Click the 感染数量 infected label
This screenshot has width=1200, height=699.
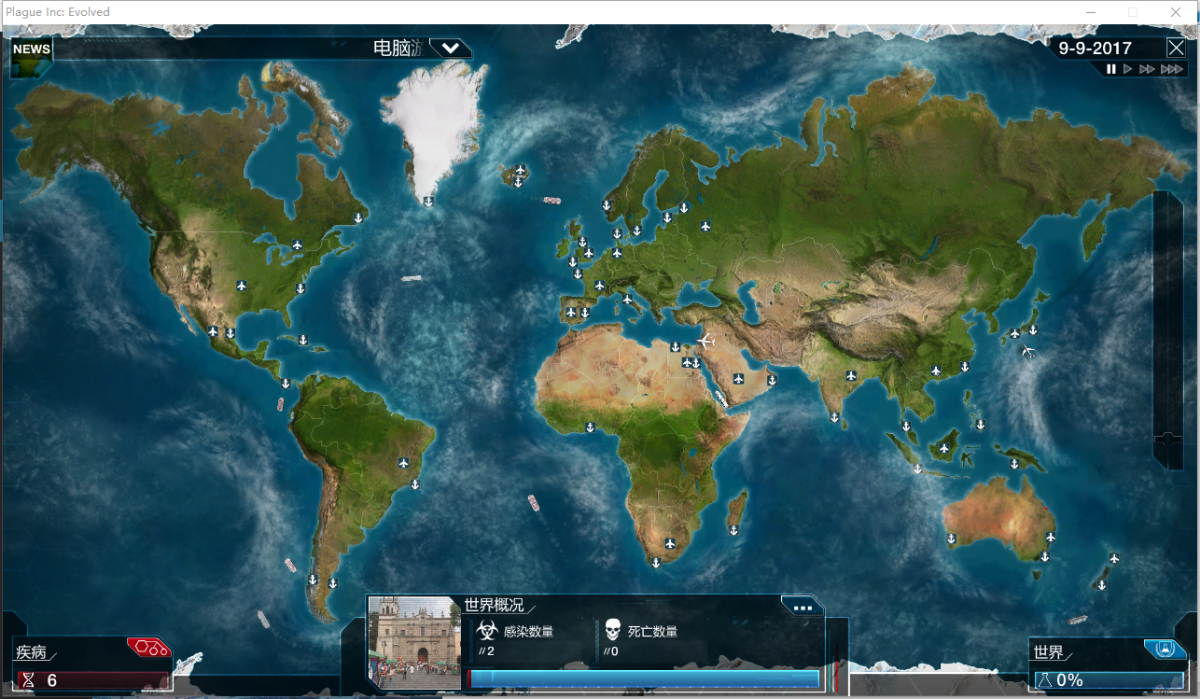click(x=529, y=631)
